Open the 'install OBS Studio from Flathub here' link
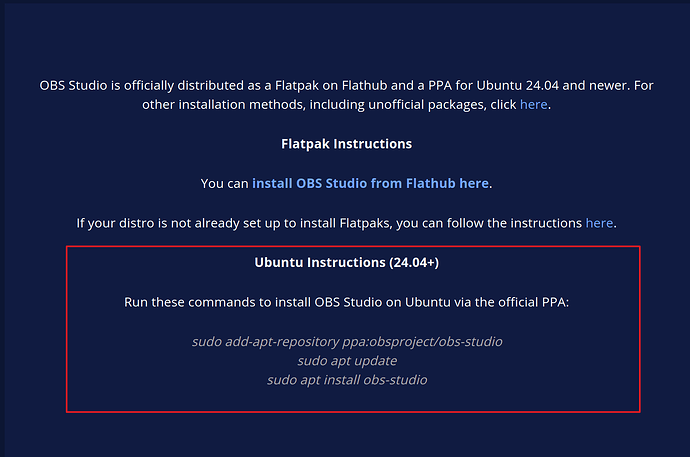690x457 pixels. pyautogui.click(x=370, y=183)
